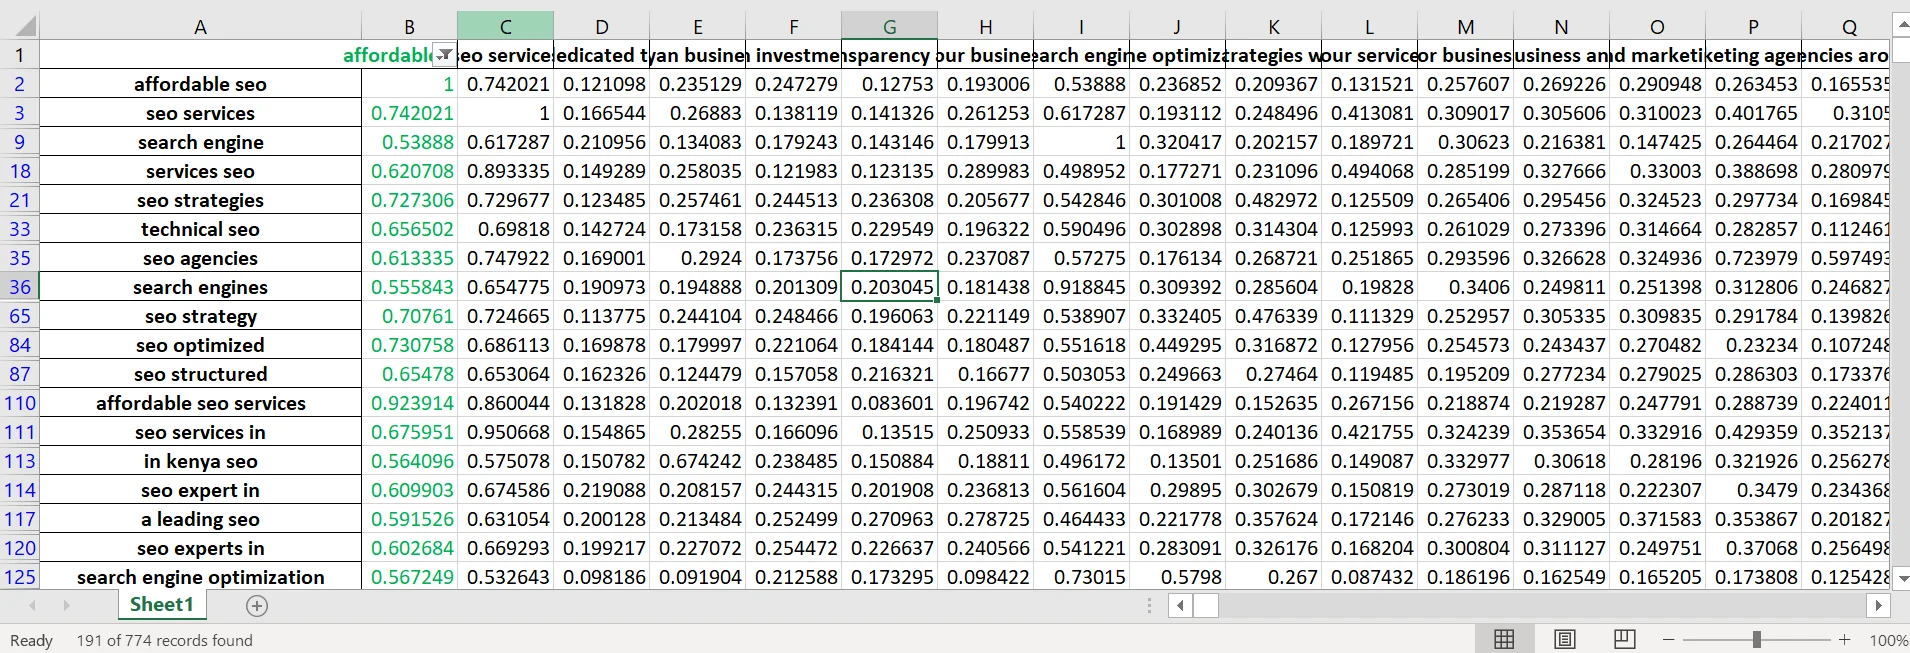Image resolution: width=1910 pixels, height=653 pixels.
Task: Go to next sheet arrow
Action: pos(66,606)
